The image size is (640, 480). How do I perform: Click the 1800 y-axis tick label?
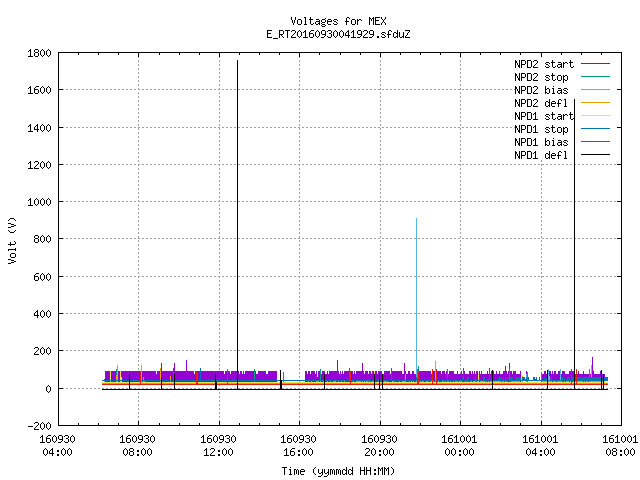pos(39,53)
